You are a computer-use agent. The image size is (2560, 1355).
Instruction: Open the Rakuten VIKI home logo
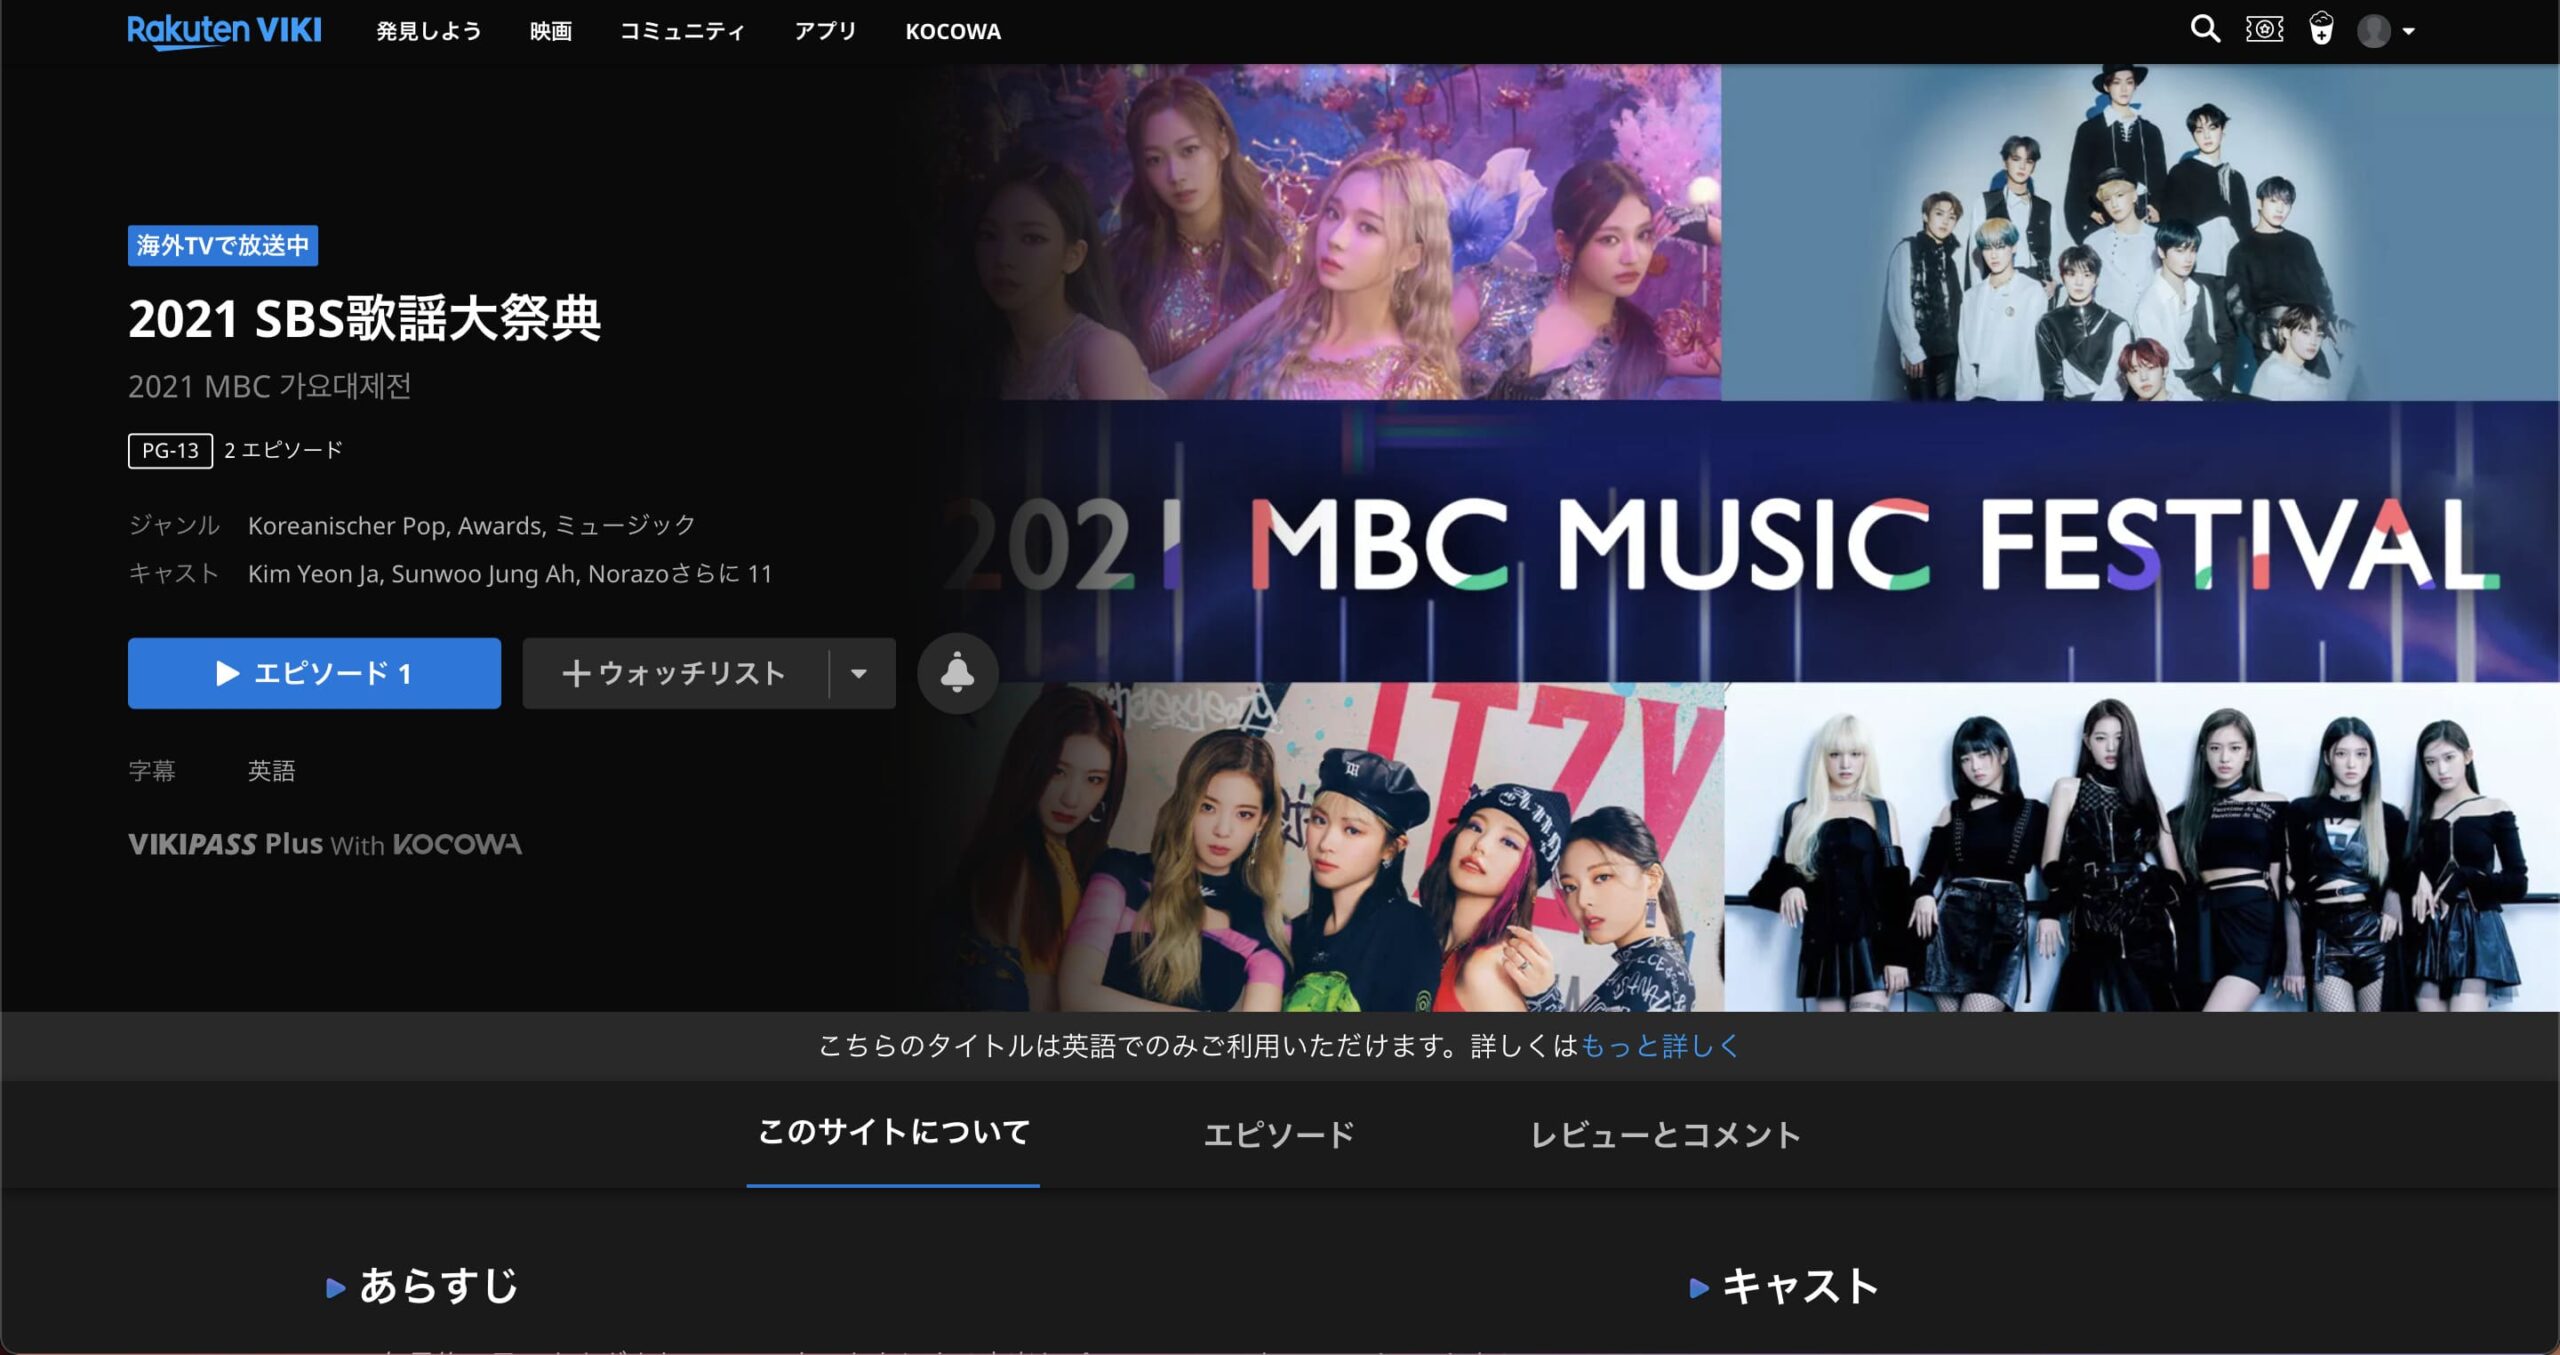coord(224,31)
